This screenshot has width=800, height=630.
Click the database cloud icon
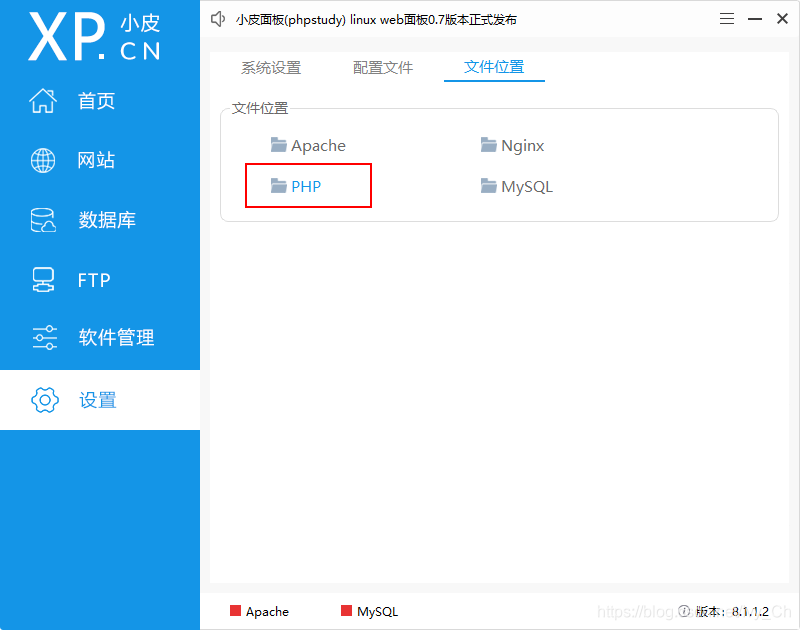point(43,220)
